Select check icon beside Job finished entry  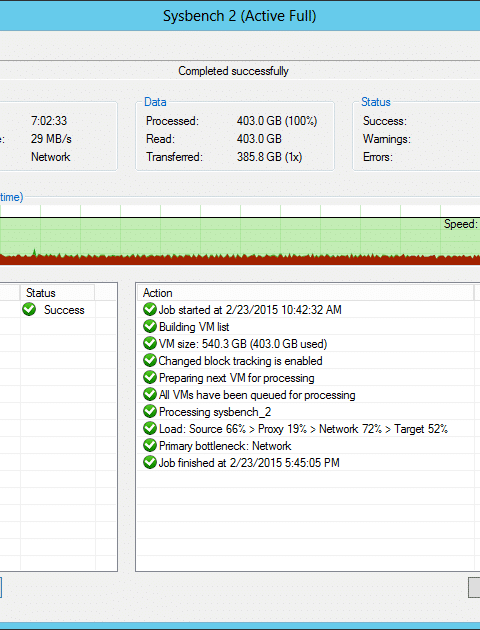pyautogui.click(x=150, y=462)
